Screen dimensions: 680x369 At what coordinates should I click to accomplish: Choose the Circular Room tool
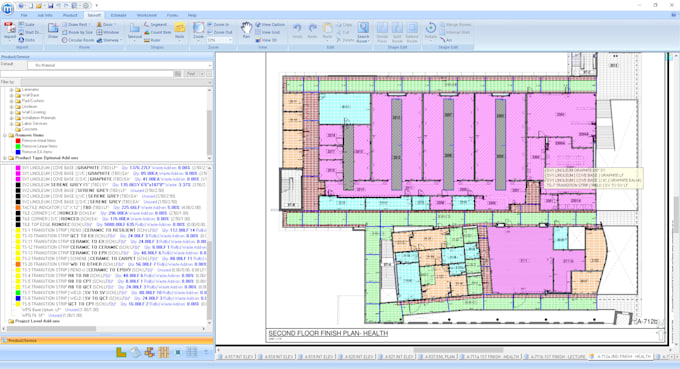(x=77, y=40)
